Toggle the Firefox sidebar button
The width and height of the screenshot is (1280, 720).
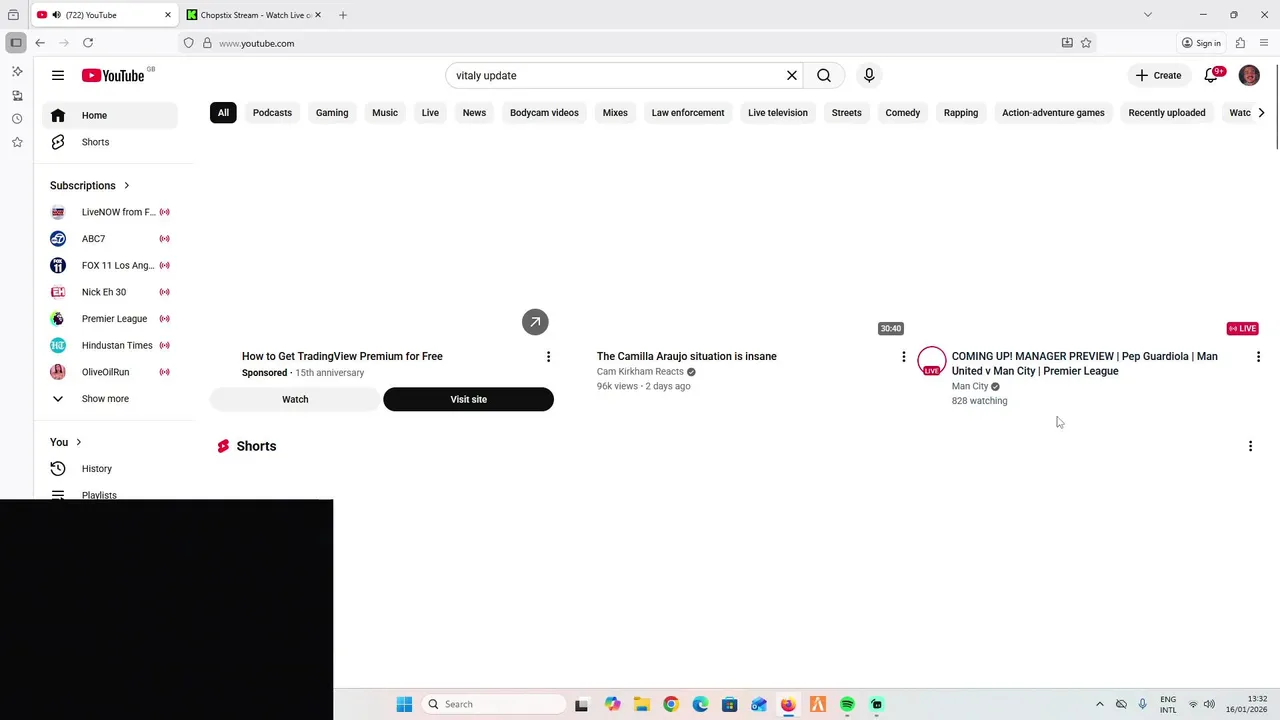[16, 43]
